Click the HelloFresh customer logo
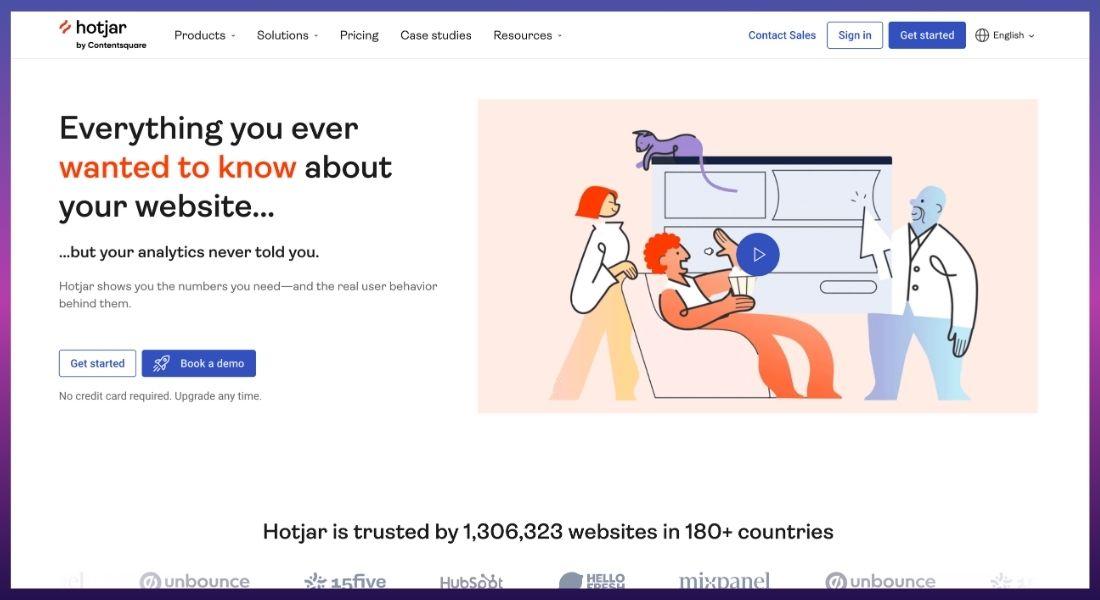Viewport: 1100px width, 600px height. pyautogui.click(x=592, y=580)
